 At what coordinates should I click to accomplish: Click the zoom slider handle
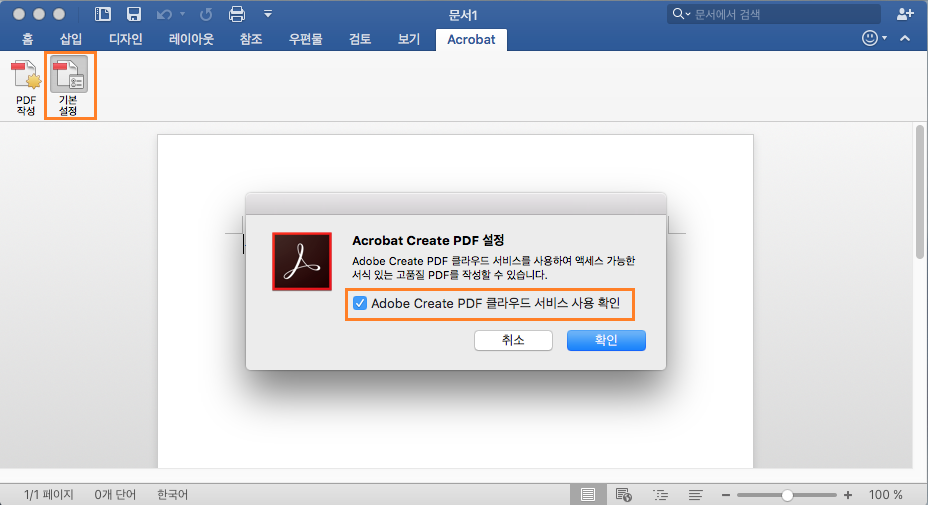(x=787, y=495)
